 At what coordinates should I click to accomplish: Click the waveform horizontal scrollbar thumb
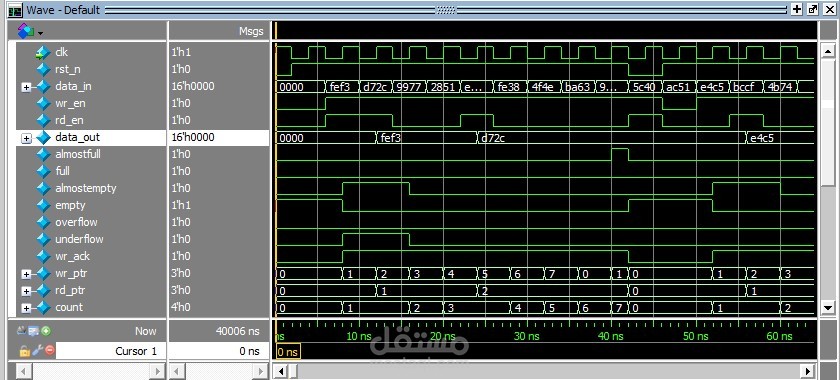pyautogui.click(x=292, y=371)
